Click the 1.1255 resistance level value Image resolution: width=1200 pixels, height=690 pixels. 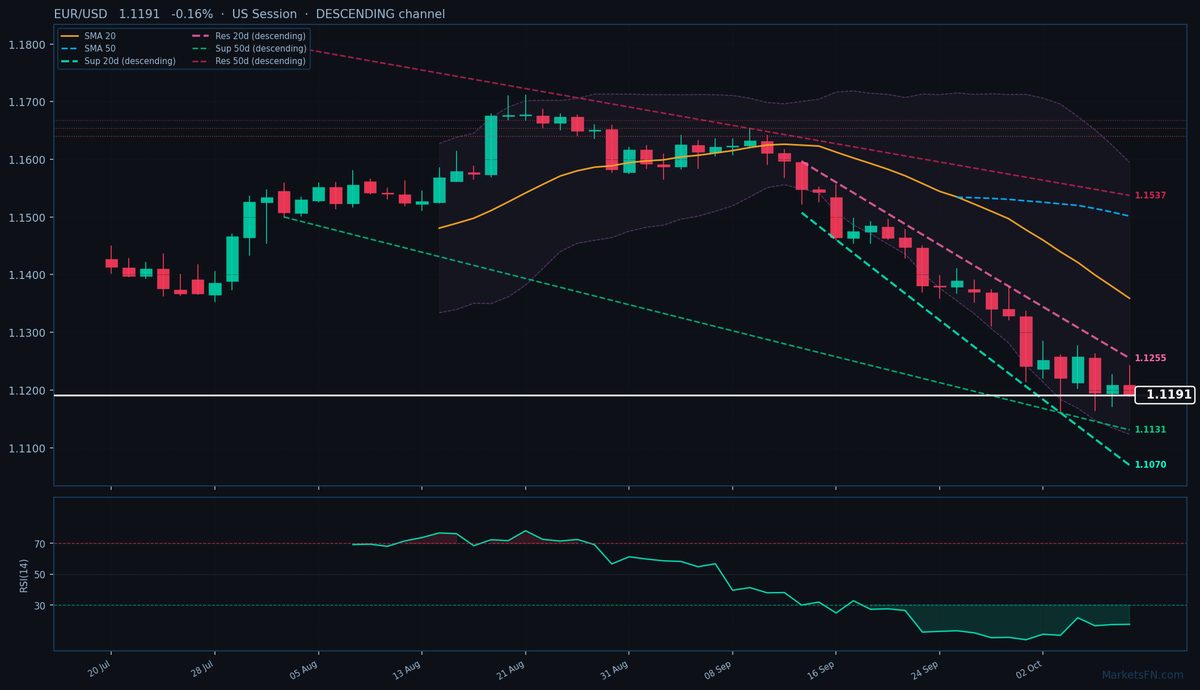point(1150,358)
